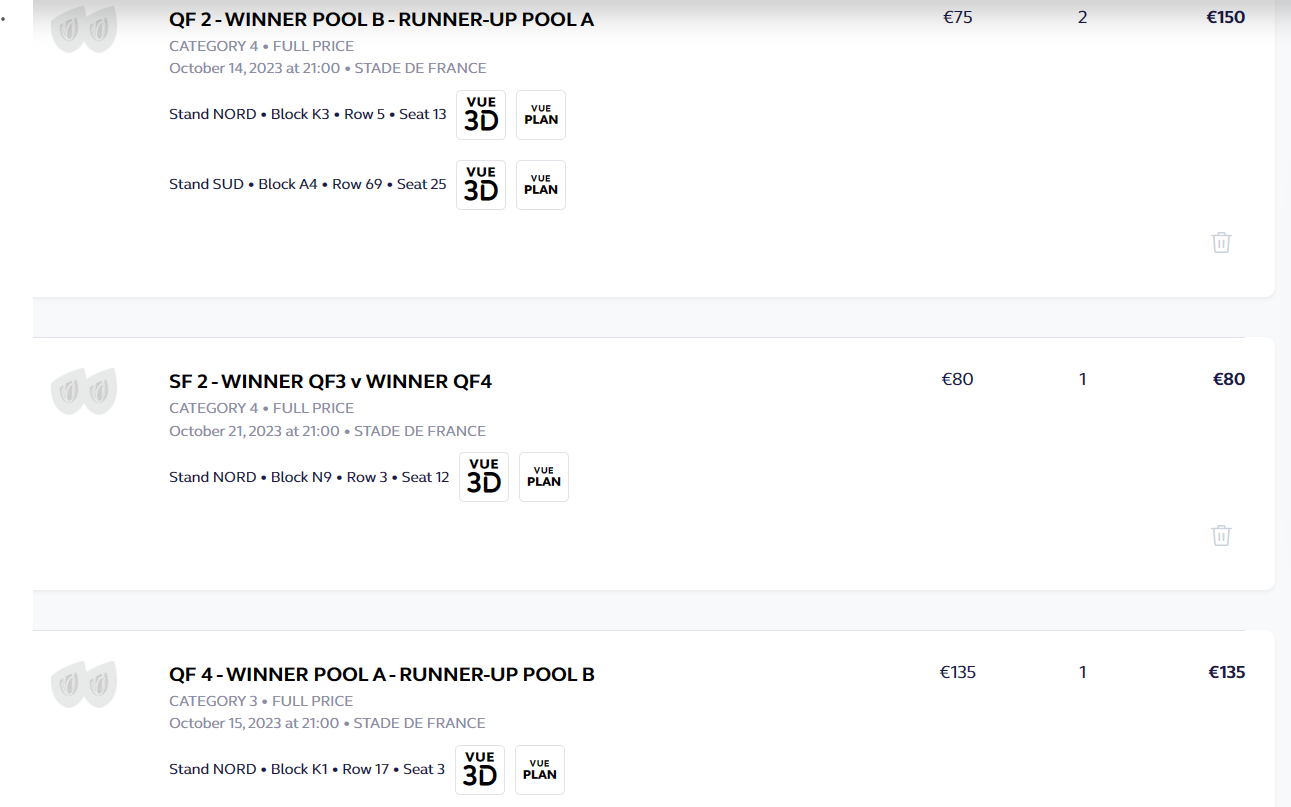Viewport: 1291px width, 807px height.
Task: Show plan view for Block A4 Row 69
Action: point(541,185)
